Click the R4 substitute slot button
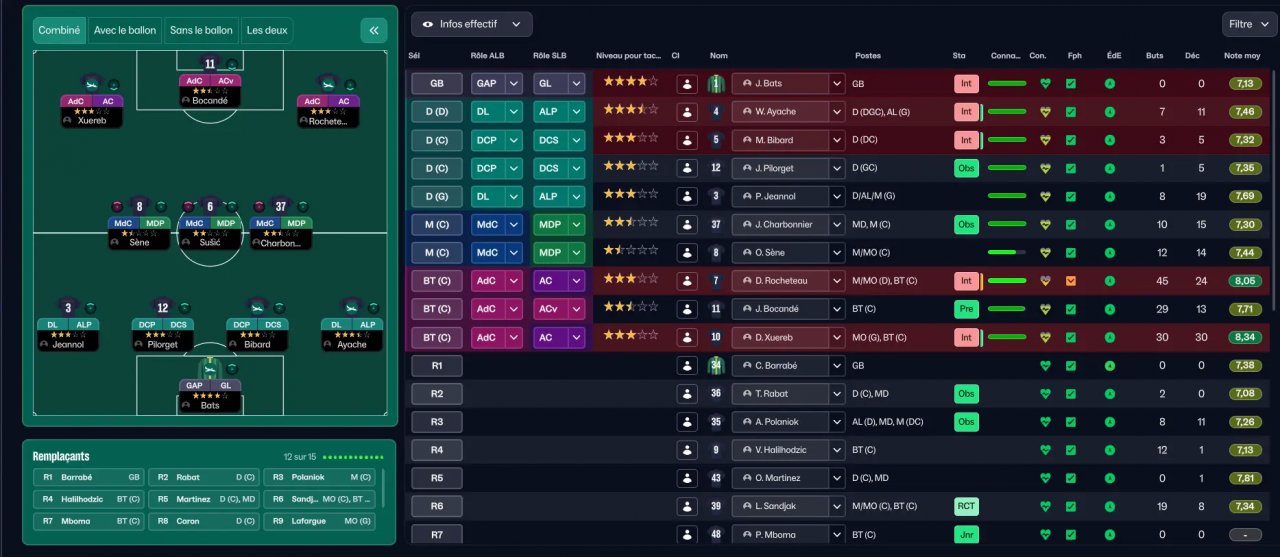The height and width of the screenshot is (557, 1280). point(437,450)
